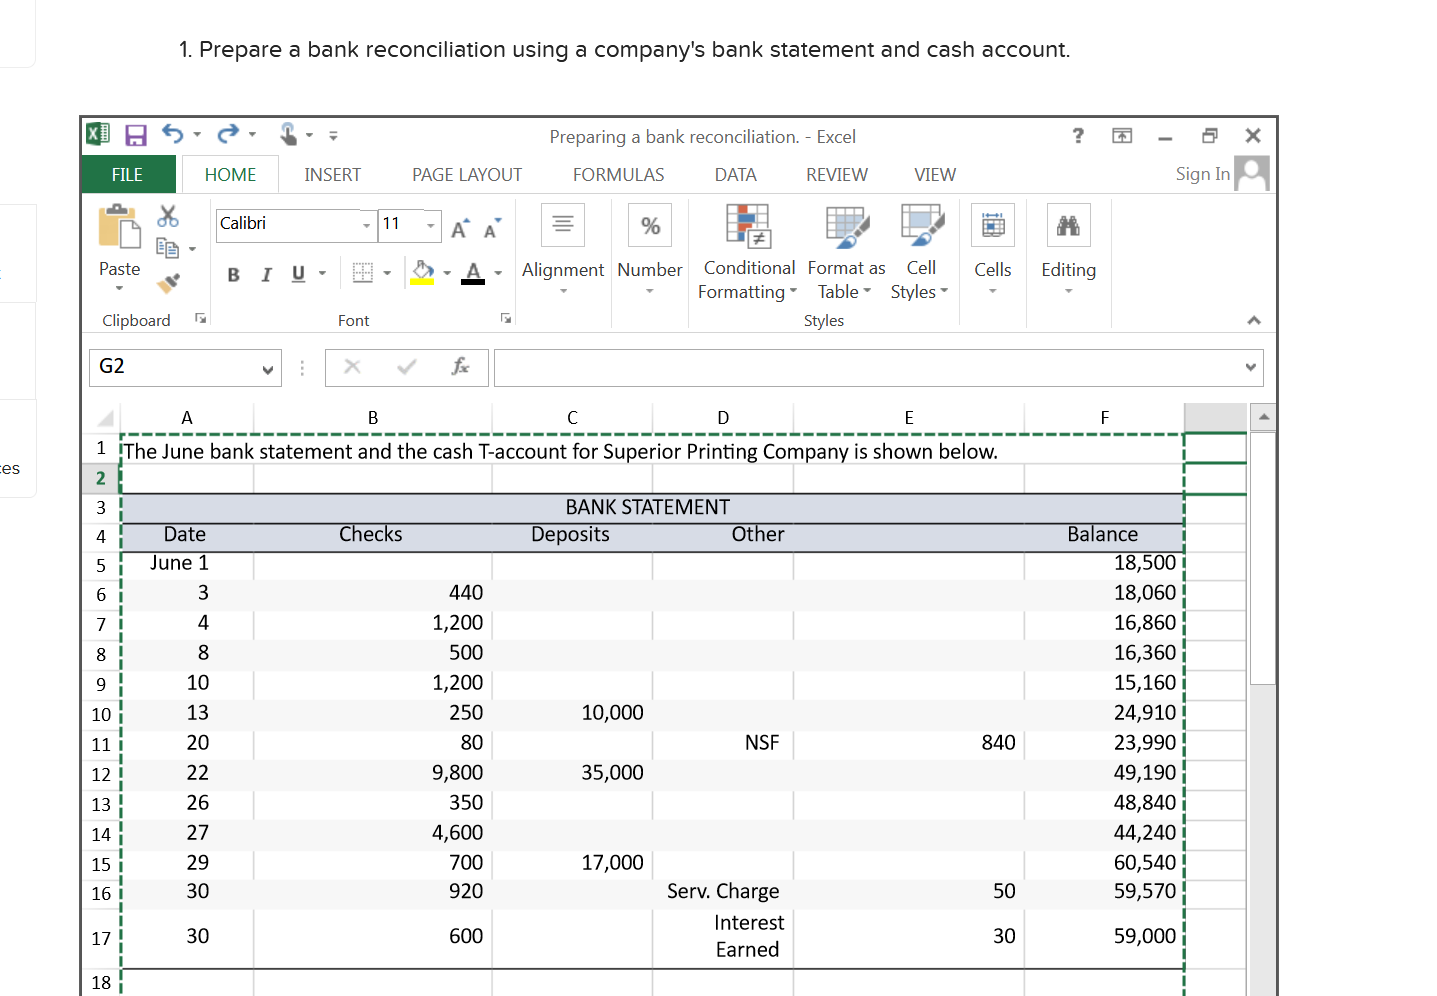Switch to the DATA tab

tap(735, 174)
